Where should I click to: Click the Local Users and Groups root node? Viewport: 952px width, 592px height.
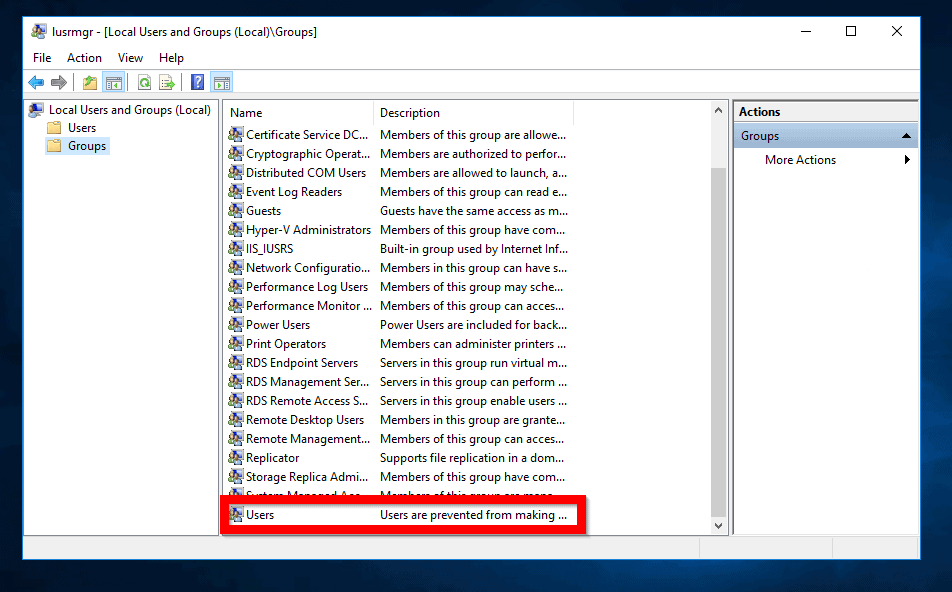(129, 110)
